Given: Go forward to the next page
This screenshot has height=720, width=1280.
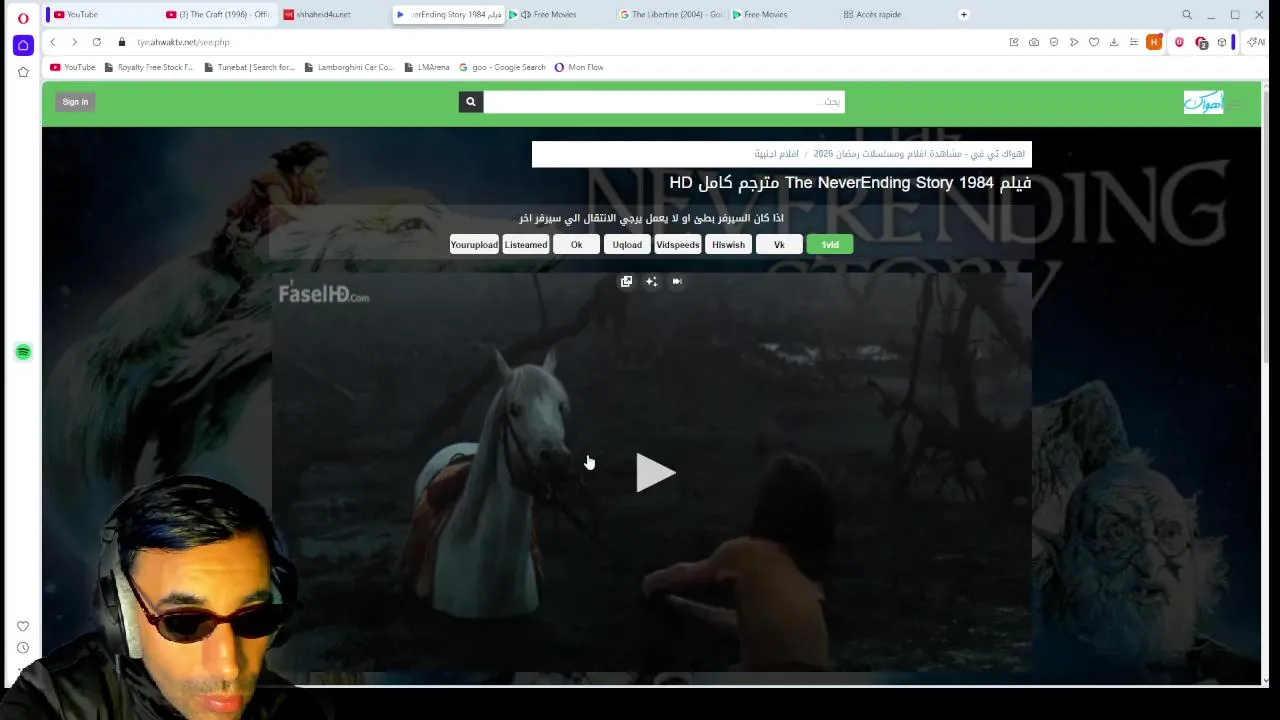Looking at the screenshot, I should (x=74, y=42).
